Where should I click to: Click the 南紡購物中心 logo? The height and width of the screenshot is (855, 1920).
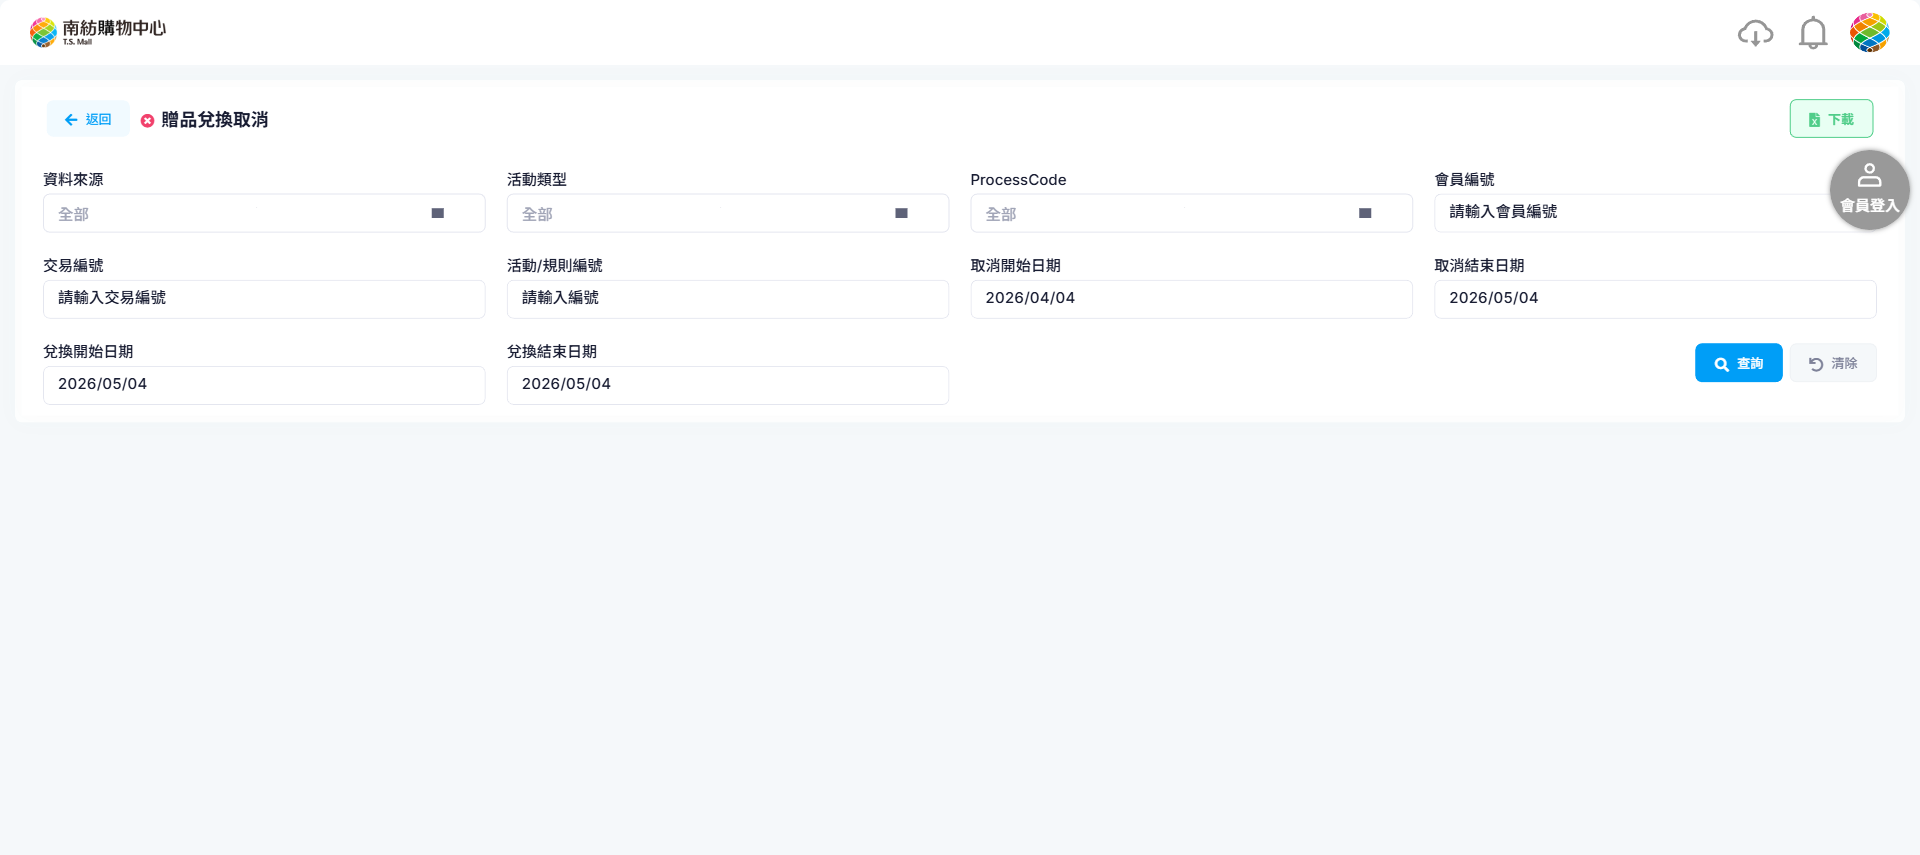[98, 32]
